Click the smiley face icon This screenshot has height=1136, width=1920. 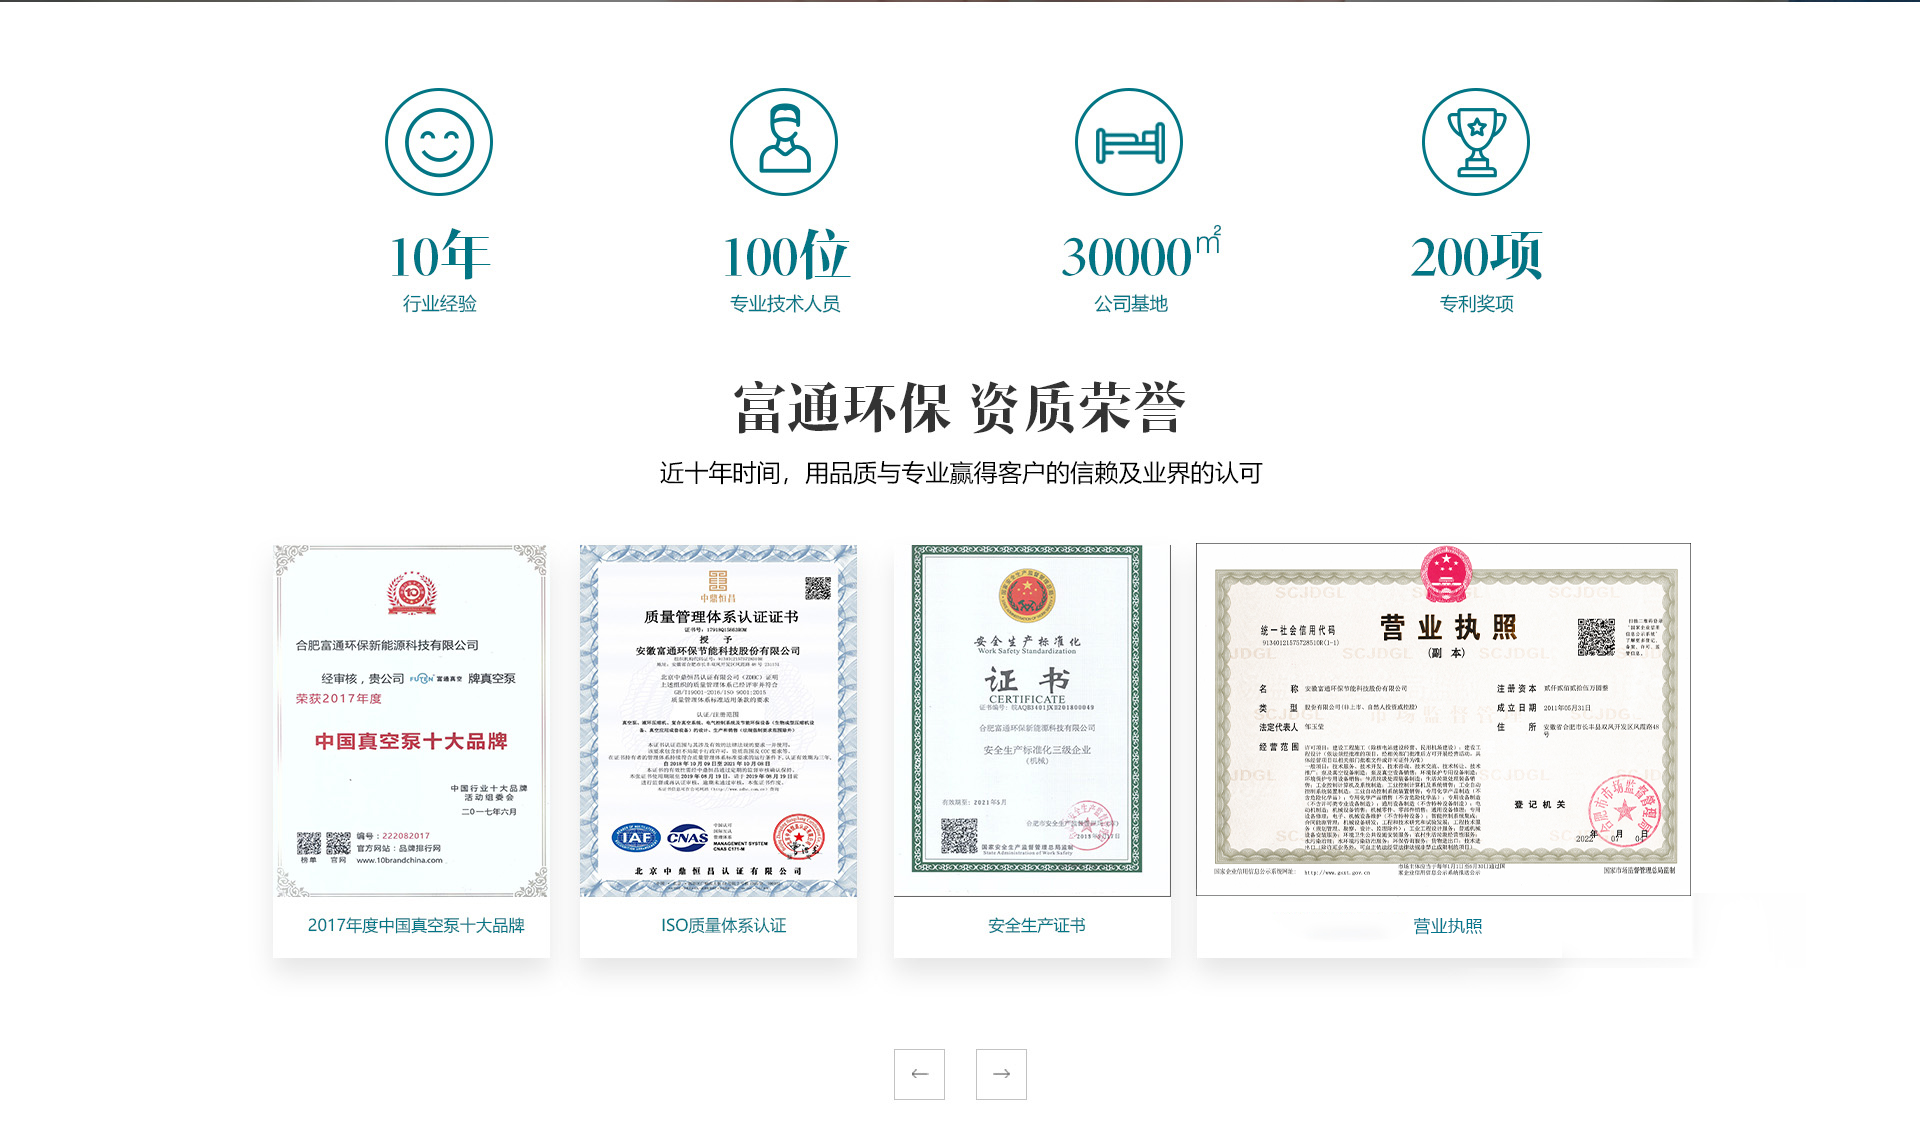438,142
